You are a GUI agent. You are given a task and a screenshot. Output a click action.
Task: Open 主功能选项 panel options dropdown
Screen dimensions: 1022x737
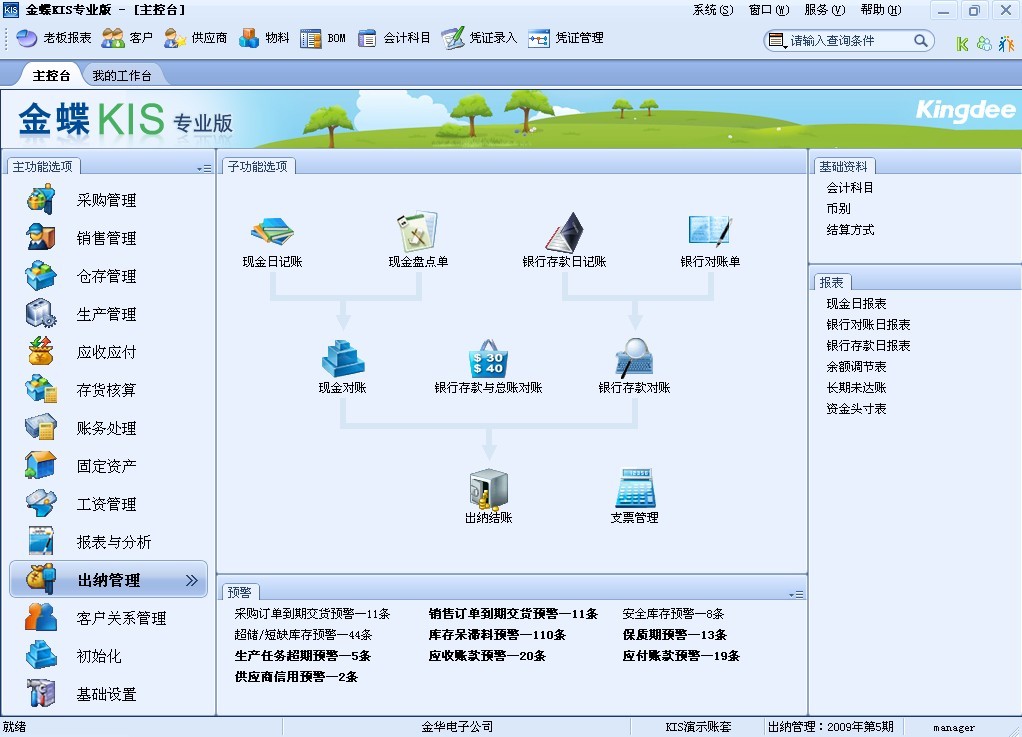point(204,168)
